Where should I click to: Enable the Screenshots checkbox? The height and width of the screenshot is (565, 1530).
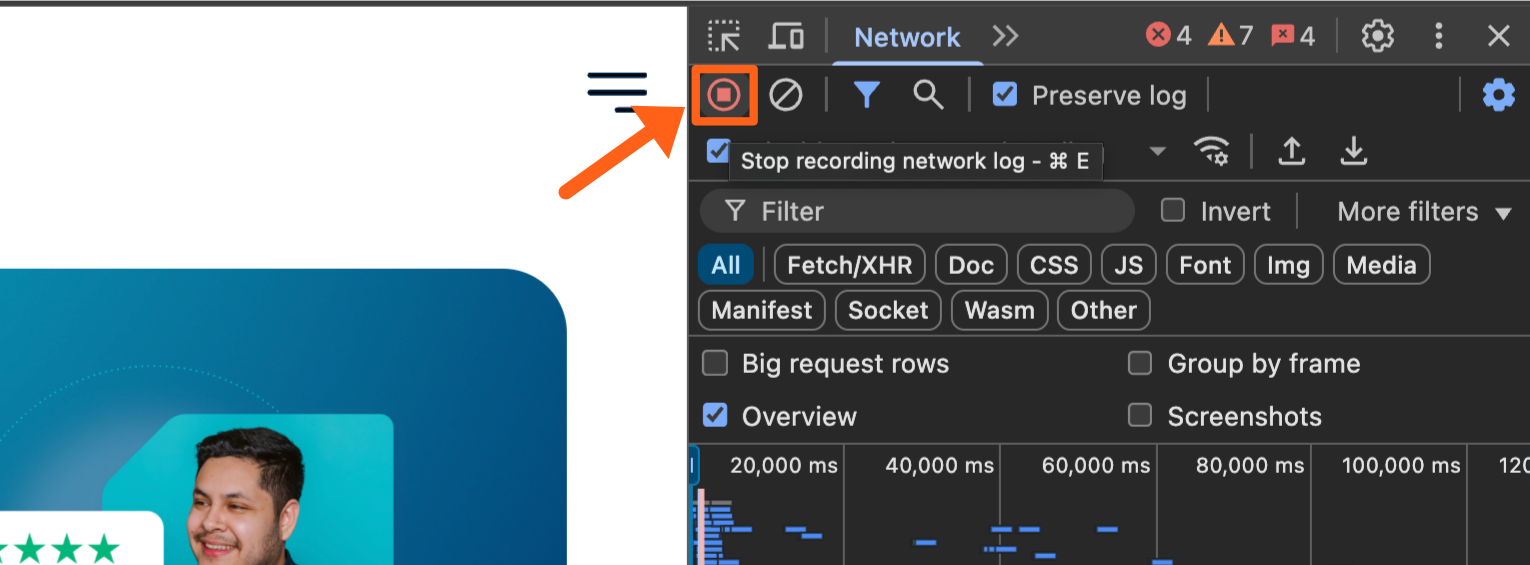point(1140,416)
